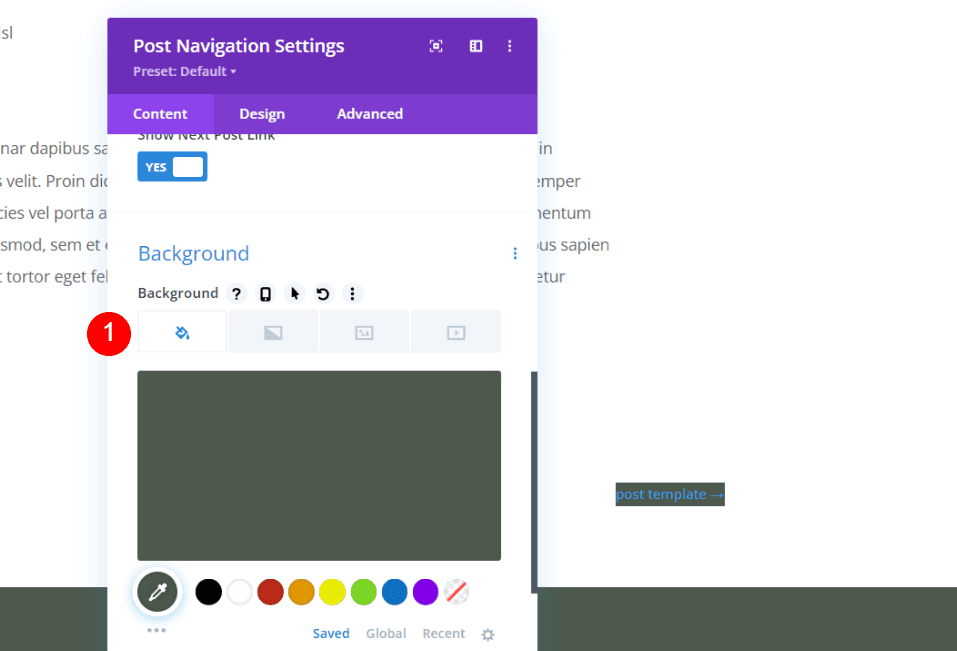Switch to the Advanced tab
This screenshot has width=957, height=651.
369,114
